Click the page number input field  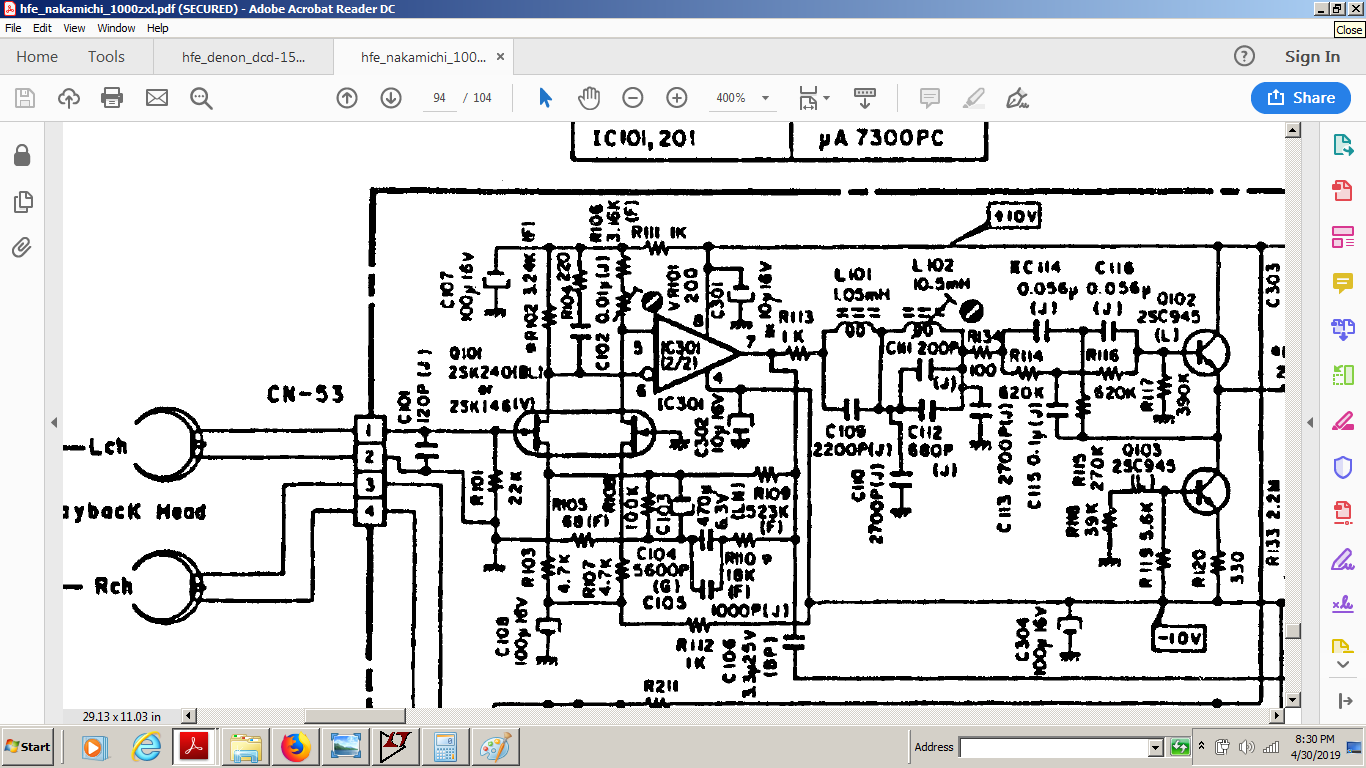(440, 98)
